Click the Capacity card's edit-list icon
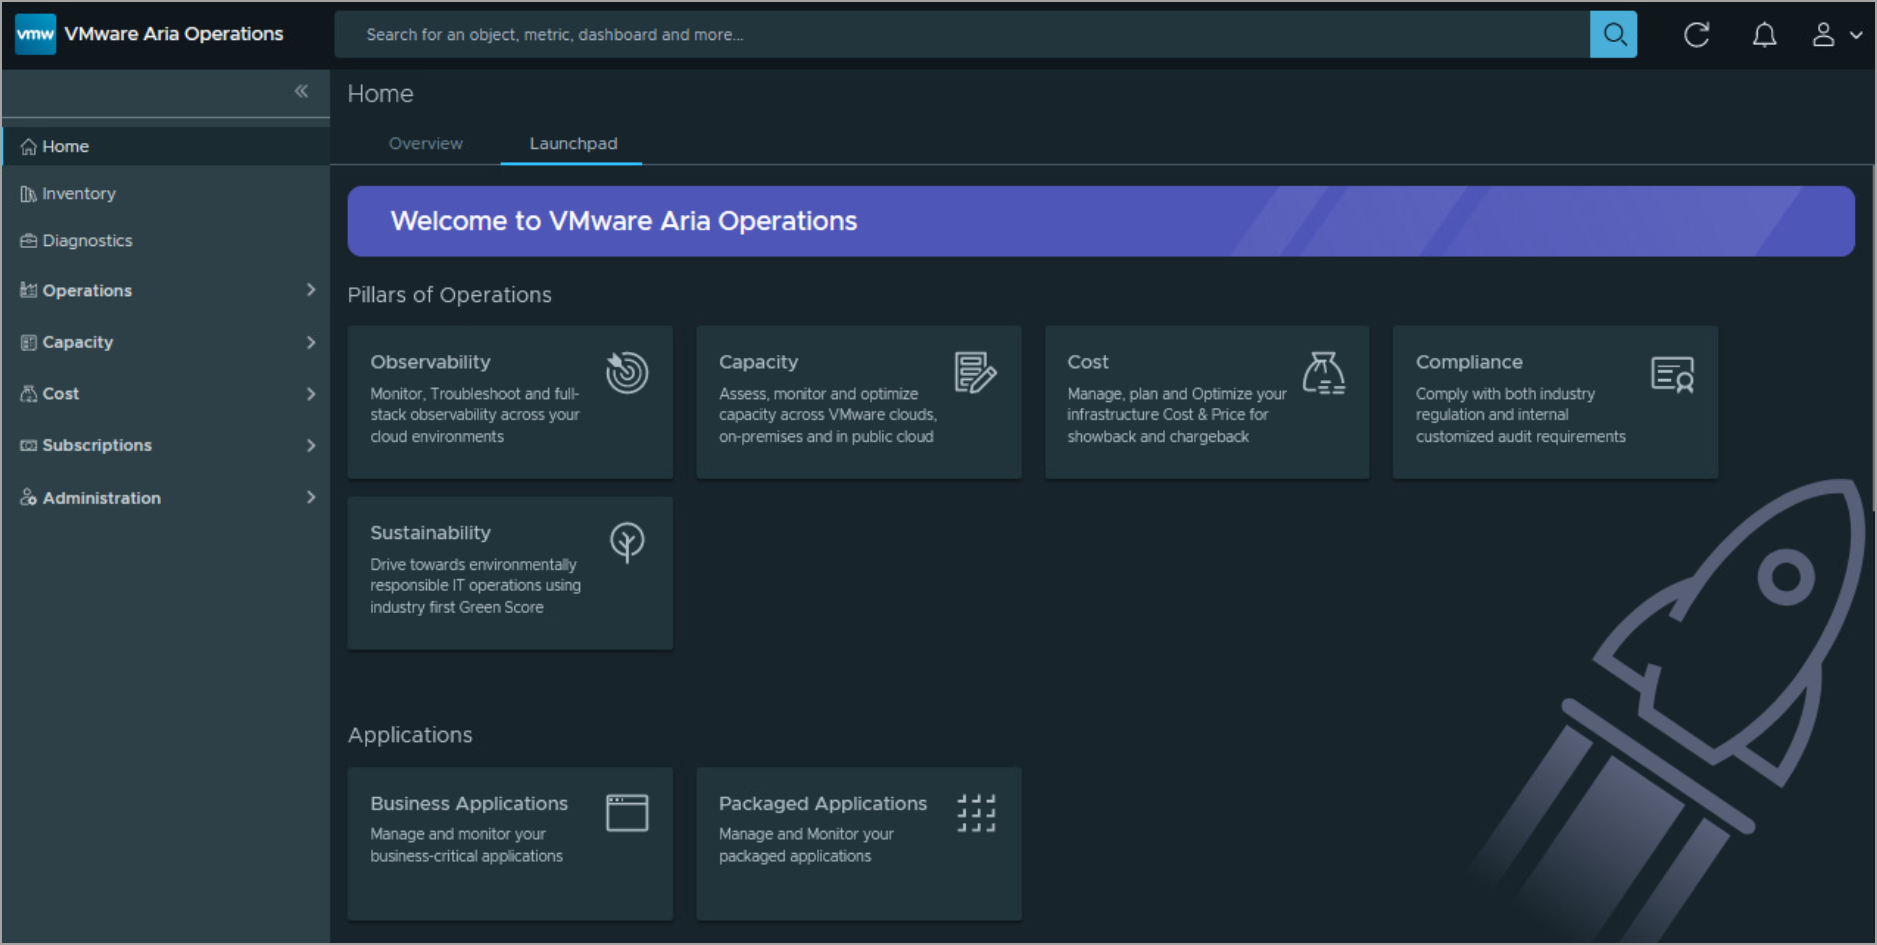Viewport: 1877px width, 945px height. click(x=975, y=373)
